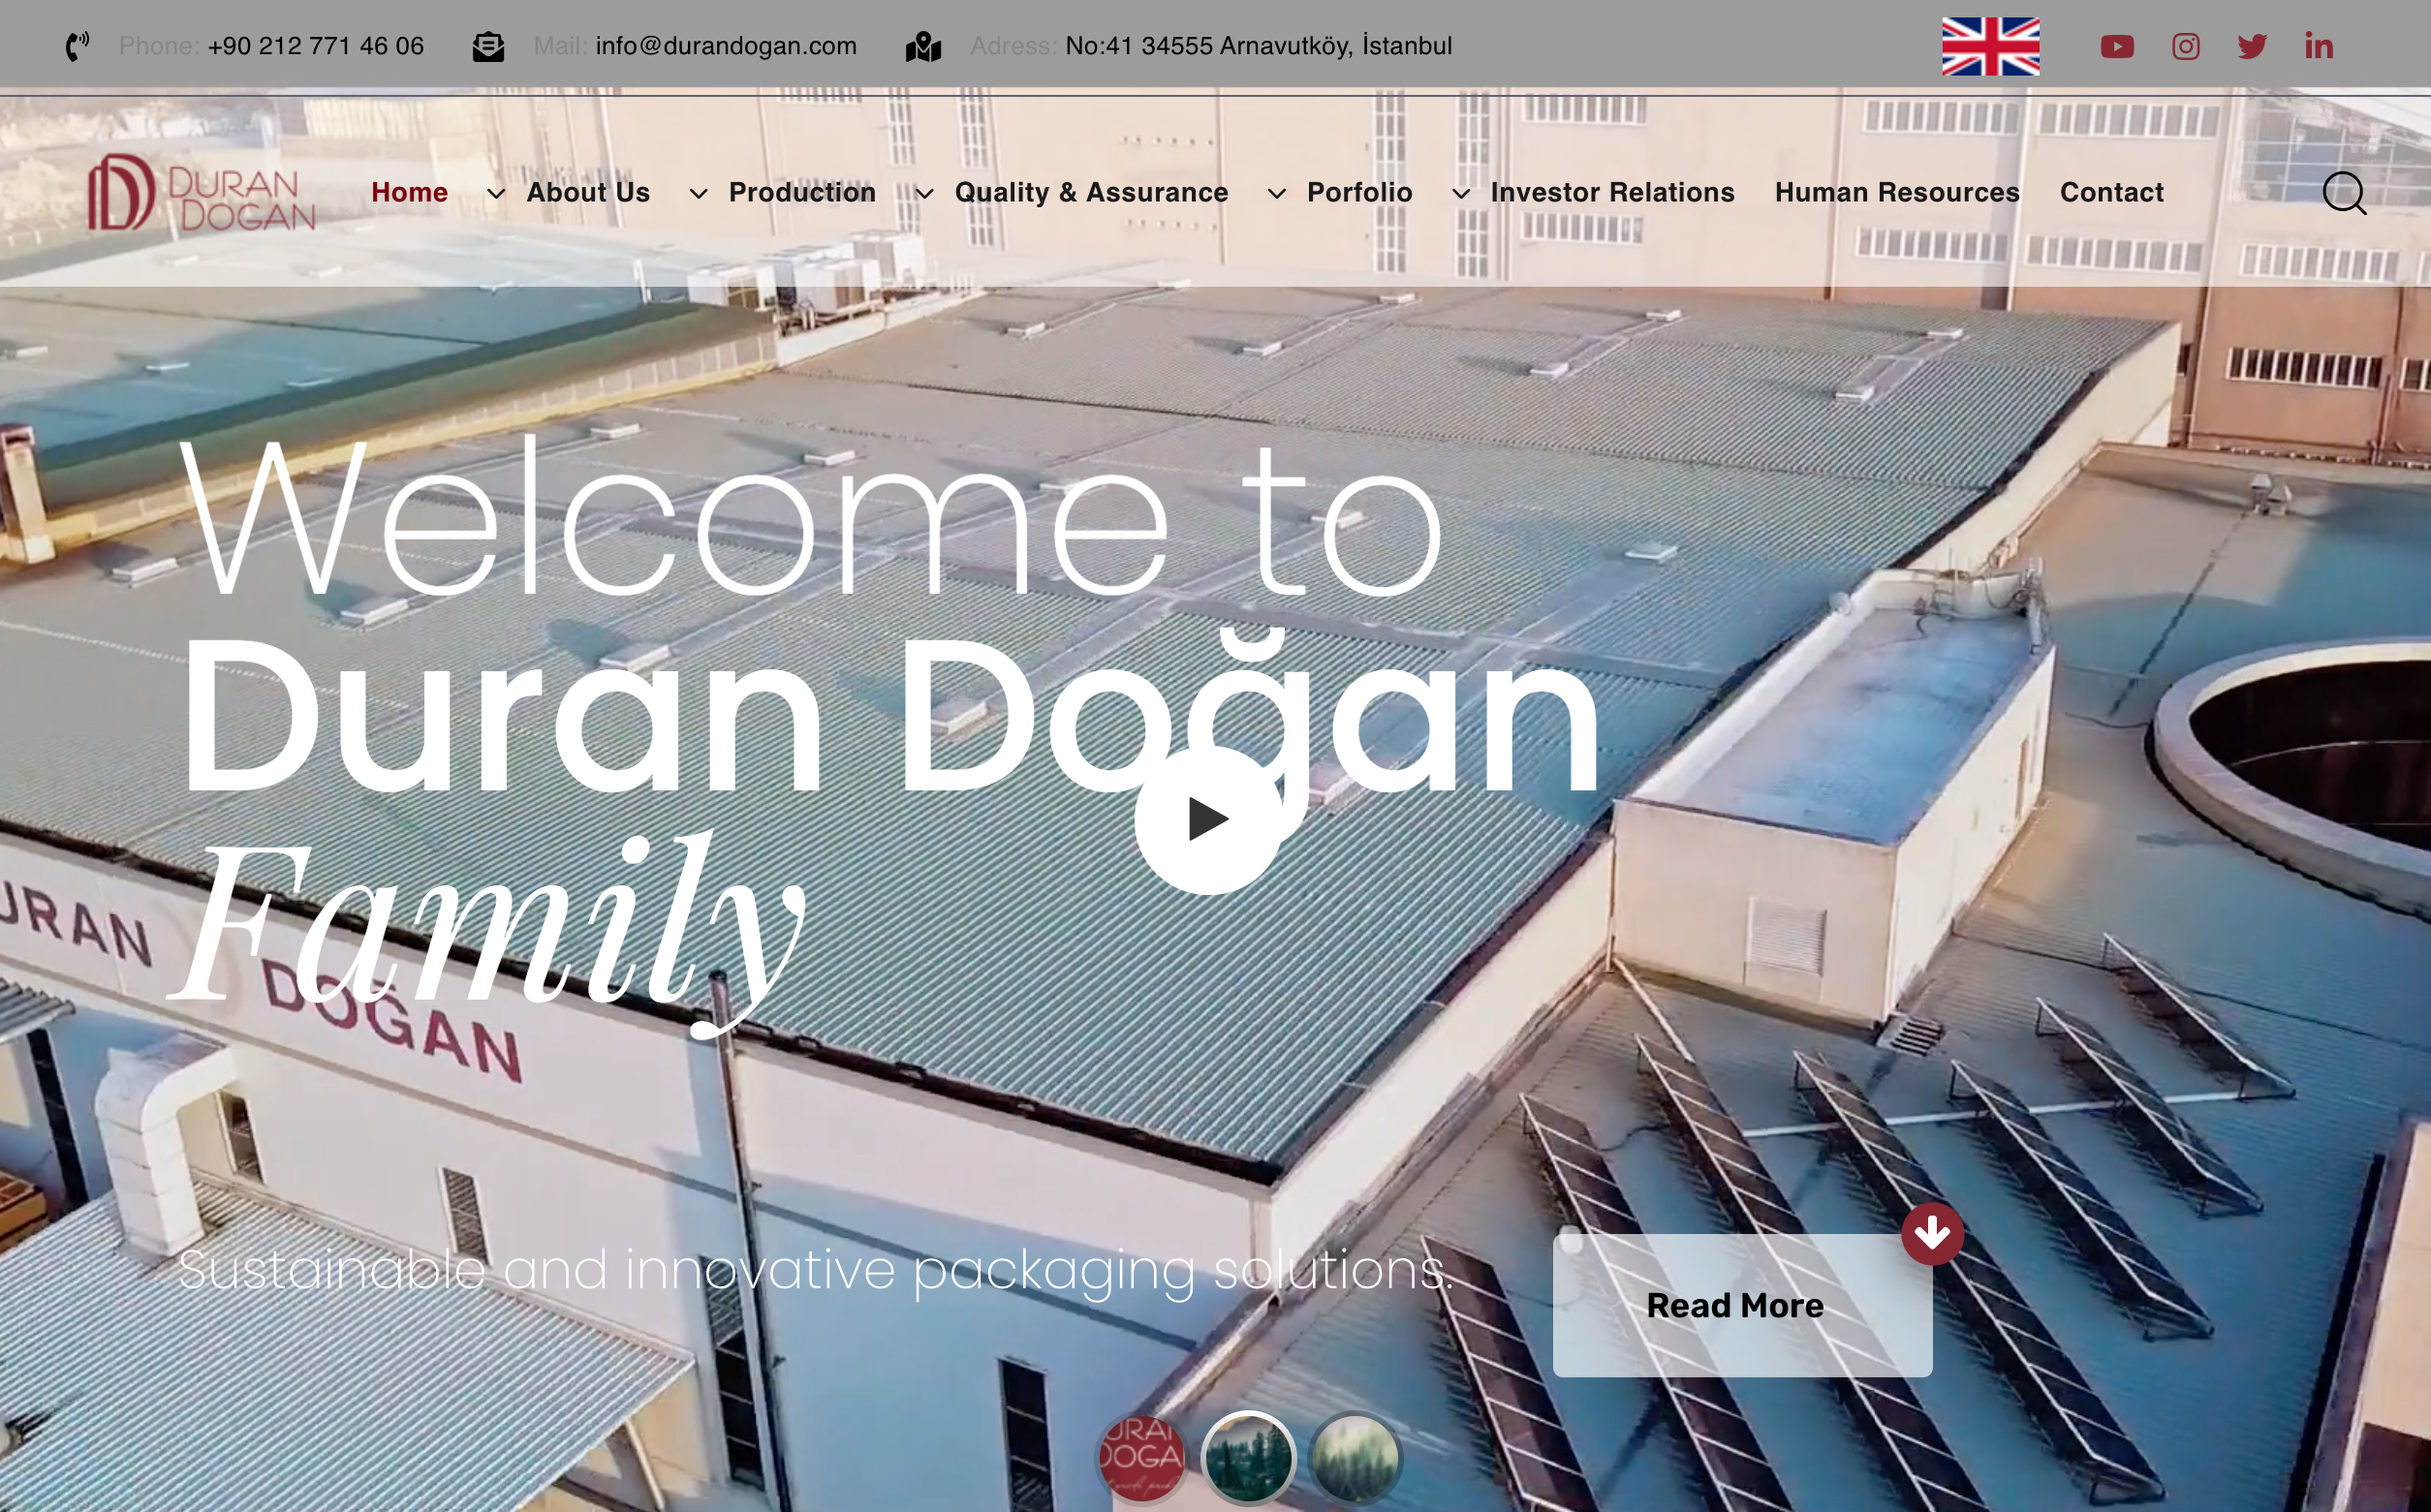
Task: Click the red down-arrow circle
Action: (1932, 1234)
